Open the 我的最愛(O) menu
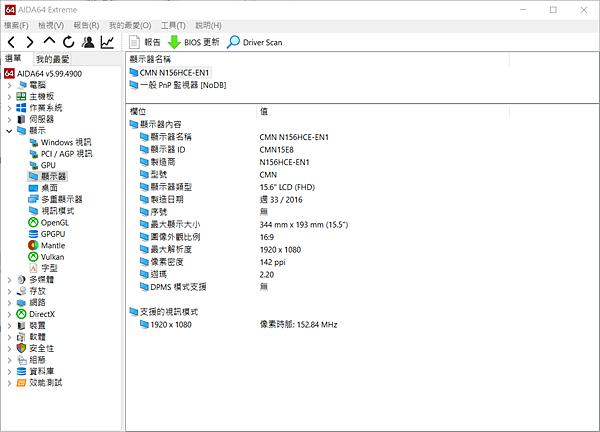Screen dimensions: 600x432 pos(130,26)
